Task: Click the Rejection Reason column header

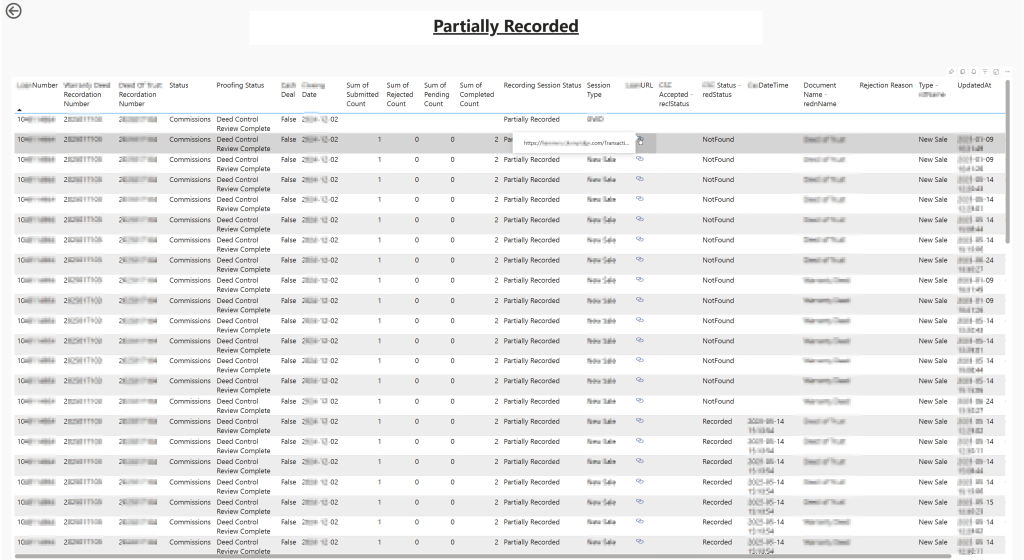Action: click(x=886, y=86)
